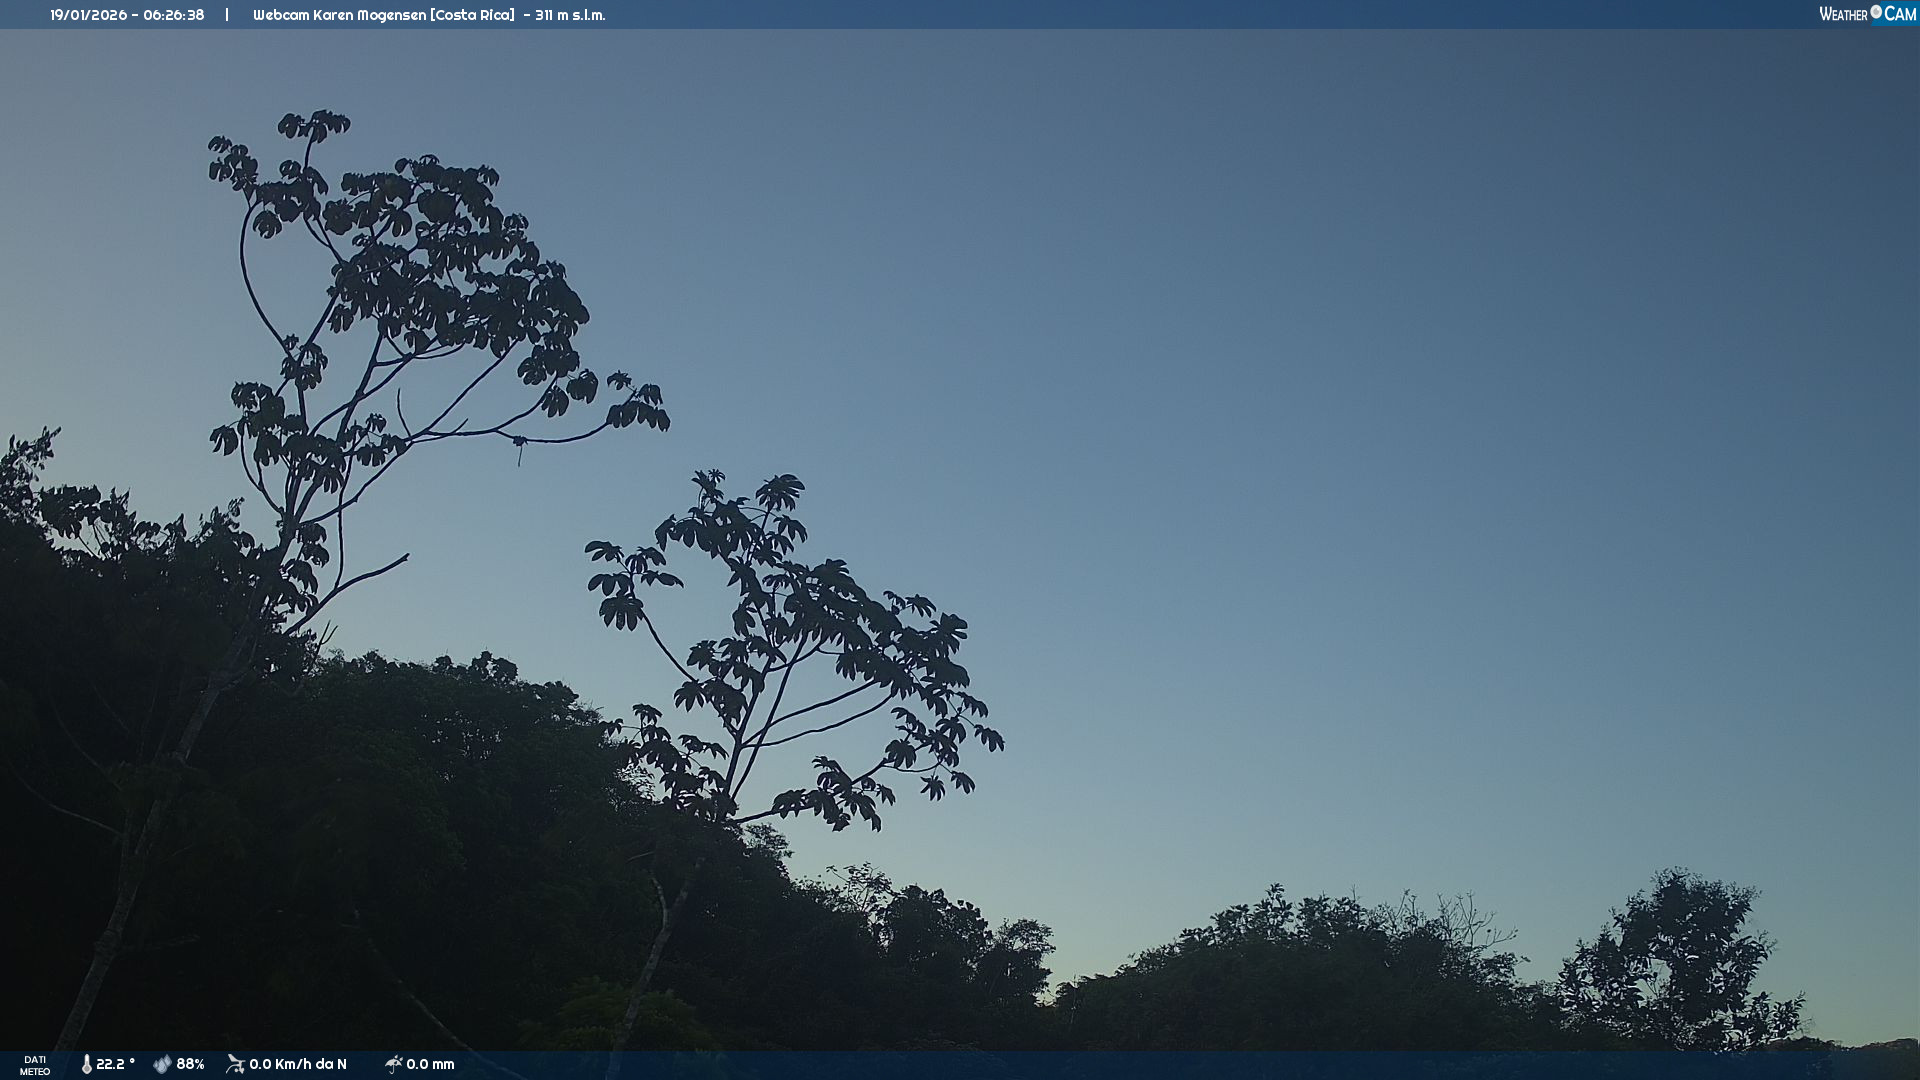Click the 88% humidity value
The image size is (1920, 1080).
coord(190,1064)
